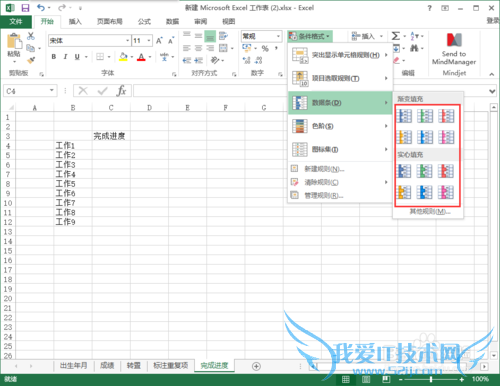This screenshot has width=500, height=386.
Task: Cut selection with the scissors icon
Action: click(31, 36)
